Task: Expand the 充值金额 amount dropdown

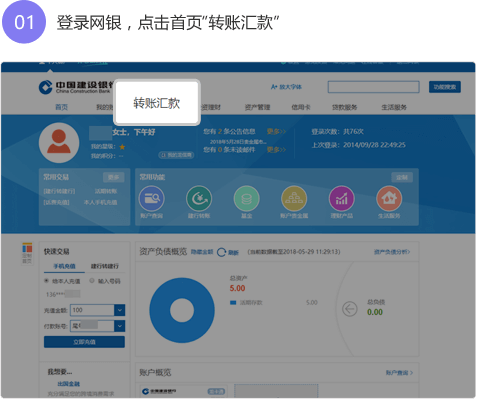Action: 120,310
